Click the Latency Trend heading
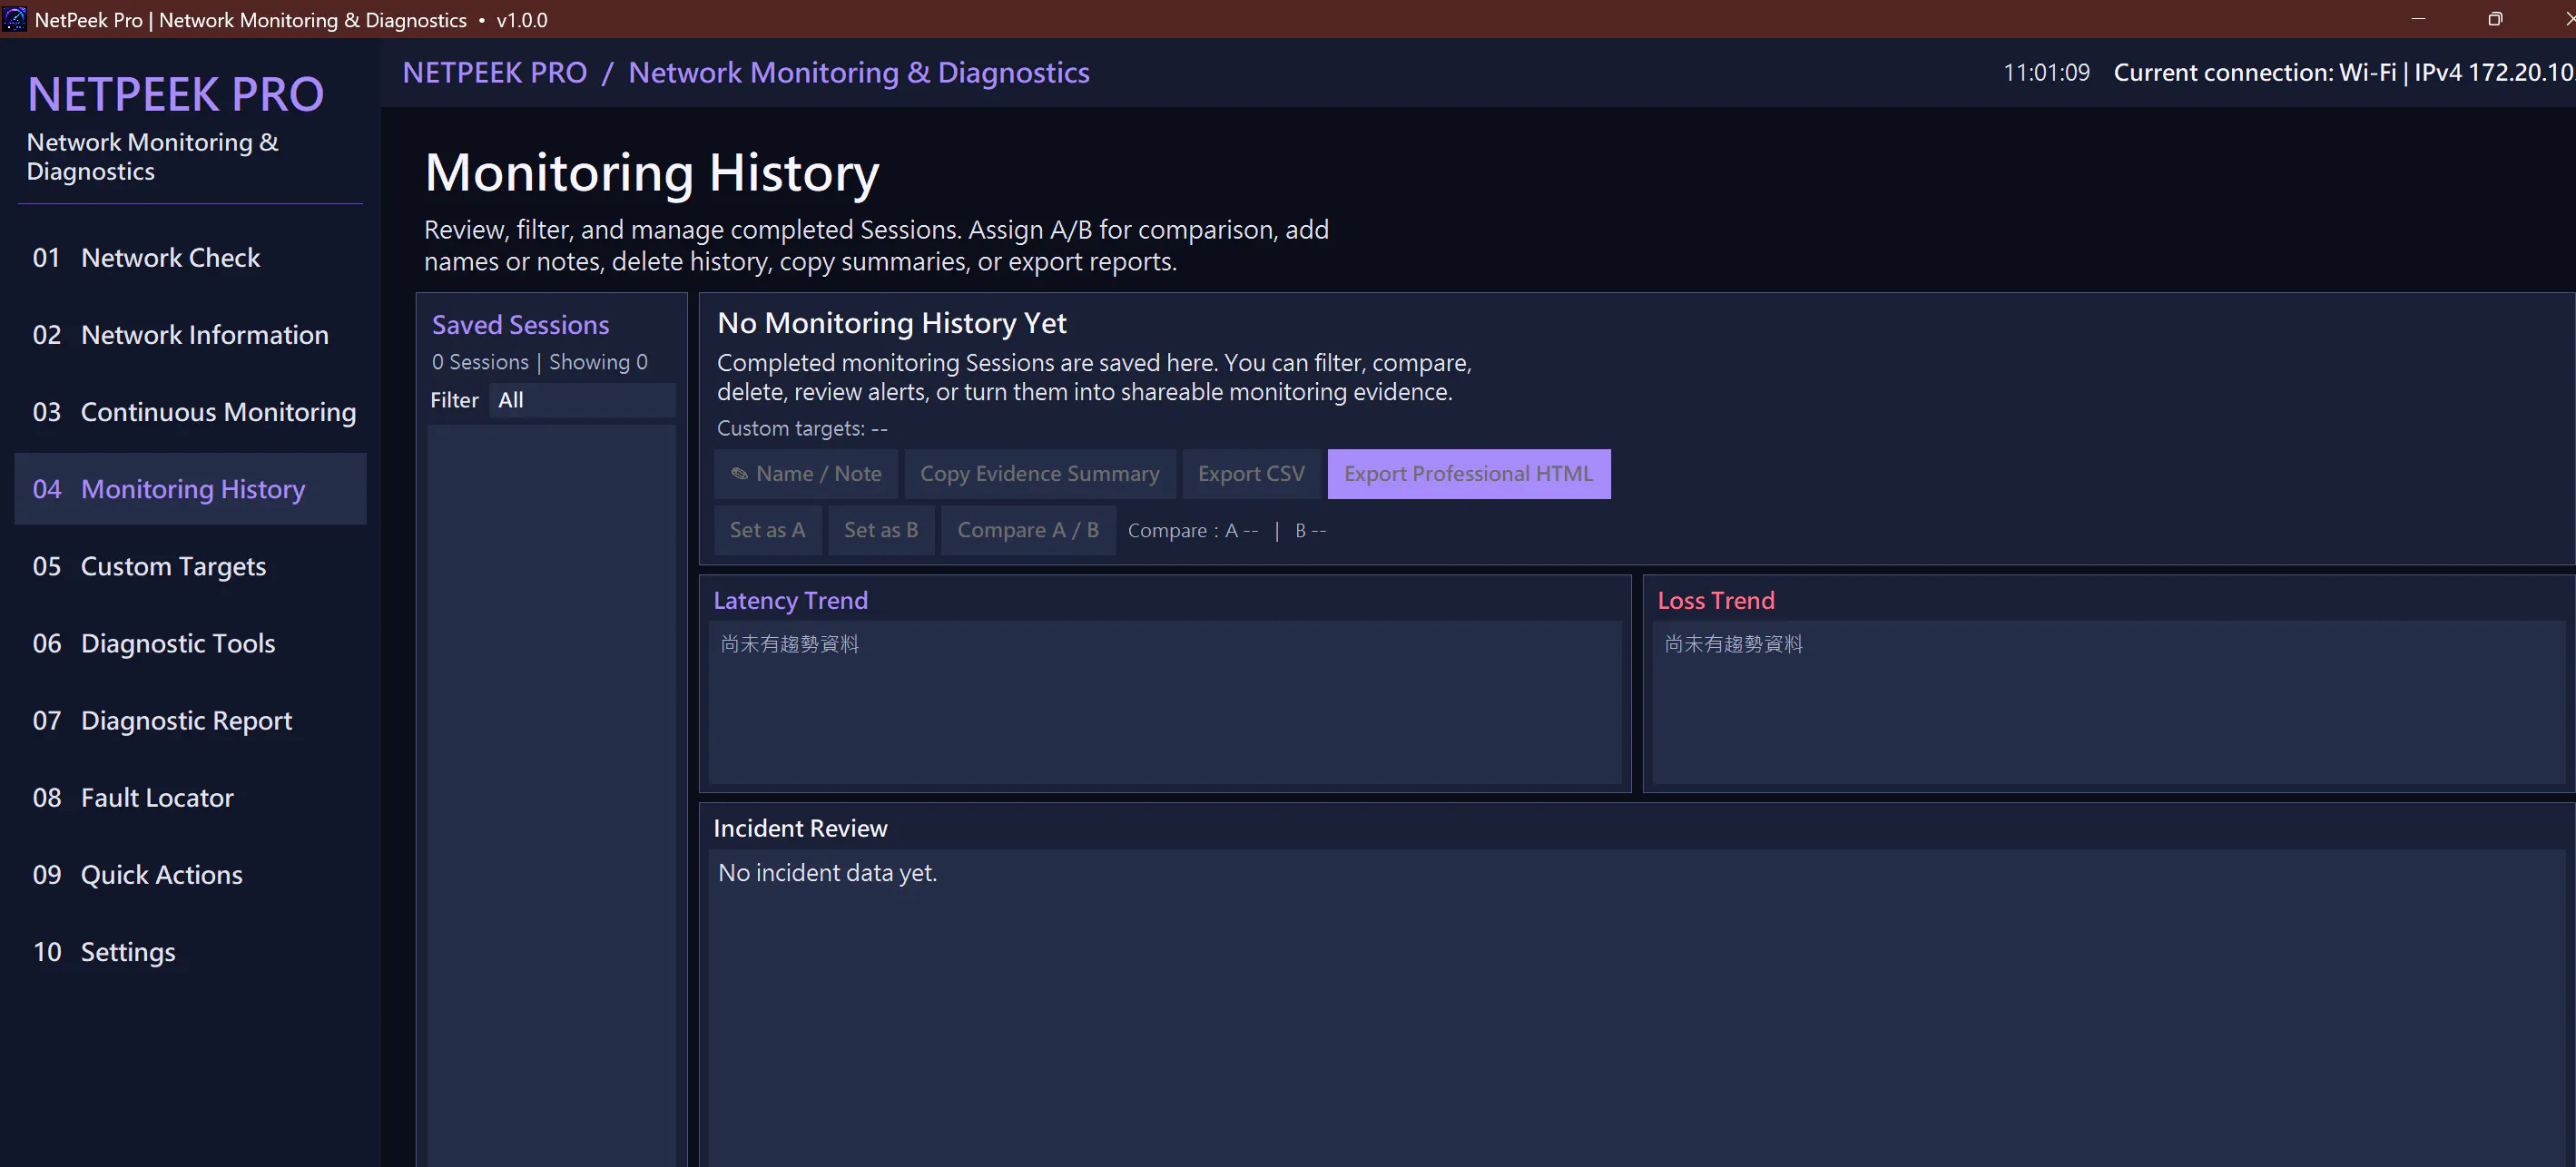Image resolution: width=2576 pixels, height=1167 pixels. (x=790, y=600)
